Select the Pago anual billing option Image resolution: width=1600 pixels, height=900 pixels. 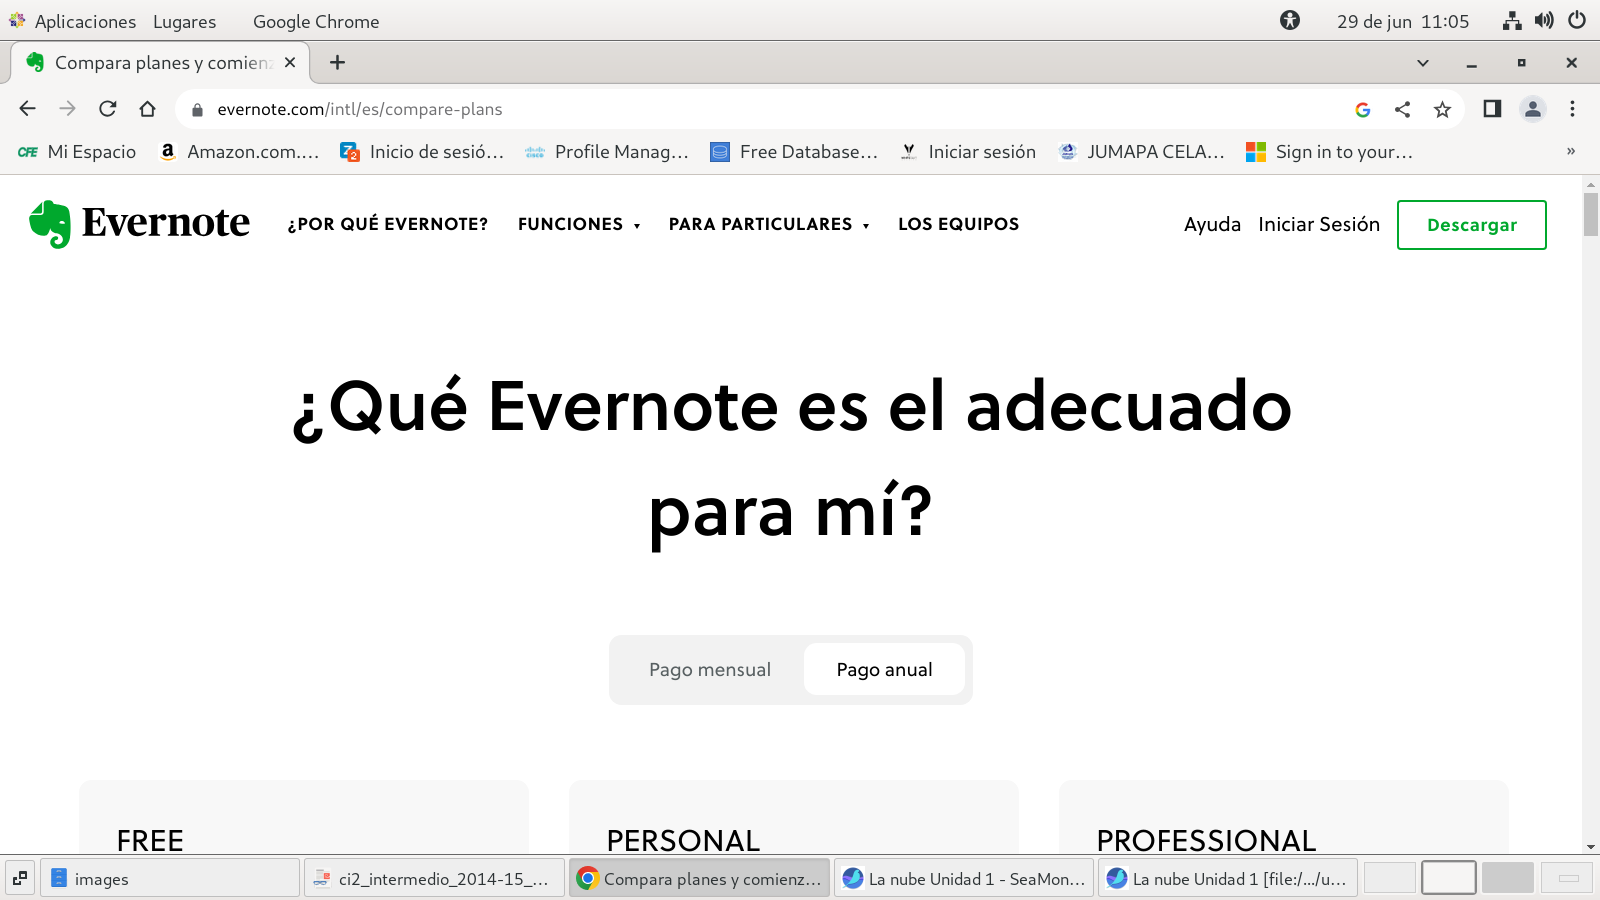pyautogui.click(x=884, y=670)
